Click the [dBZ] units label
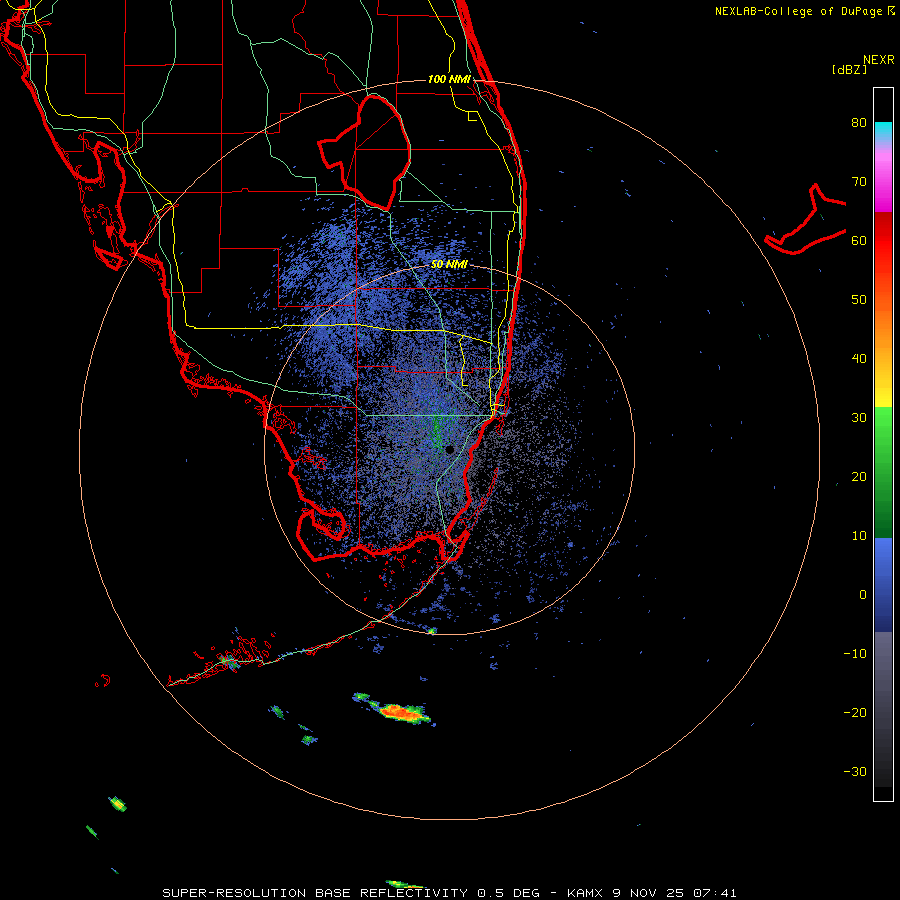 coord(849,69)
